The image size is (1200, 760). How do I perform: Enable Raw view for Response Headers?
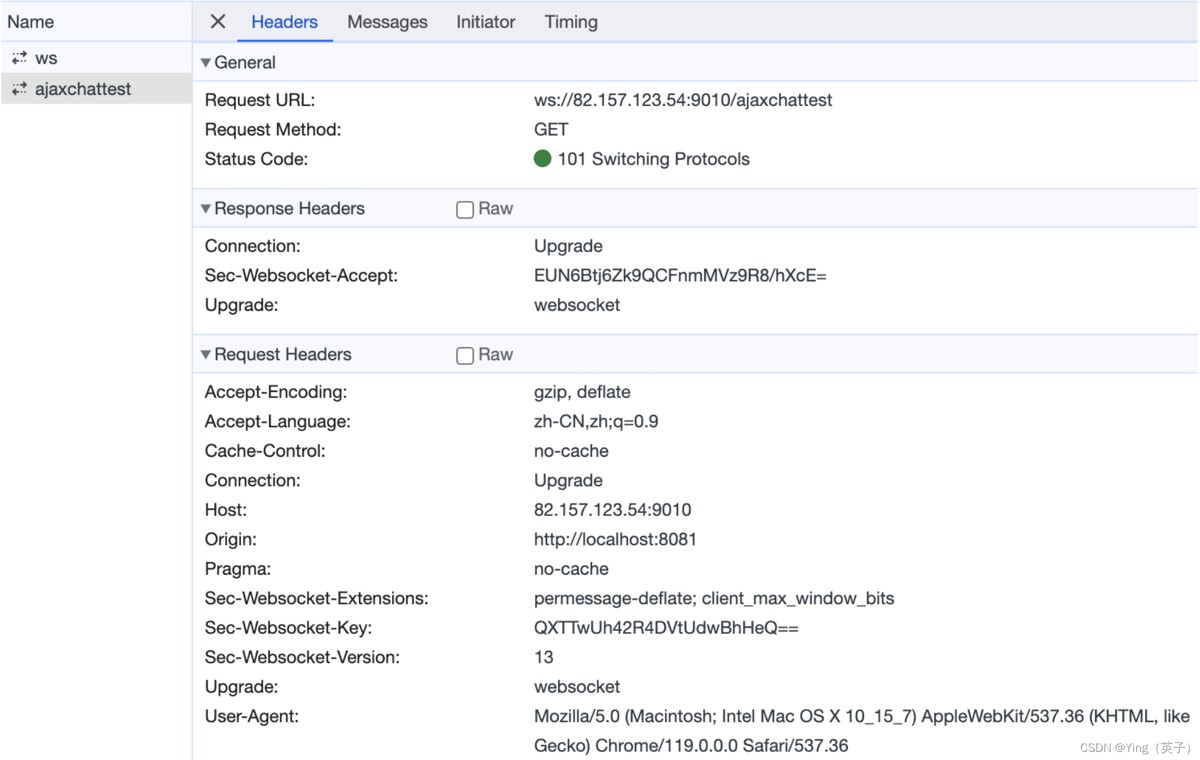click(x=465, y=210)
